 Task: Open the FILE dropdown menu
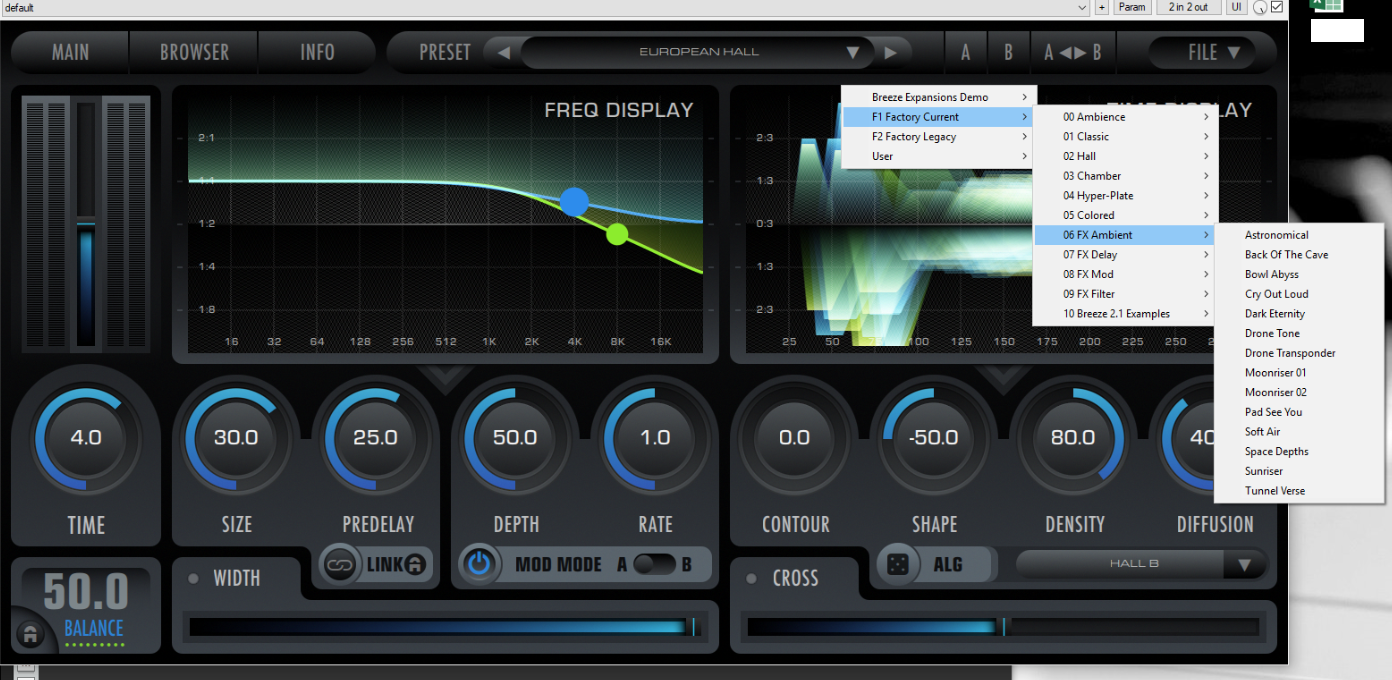(1213, 52)
